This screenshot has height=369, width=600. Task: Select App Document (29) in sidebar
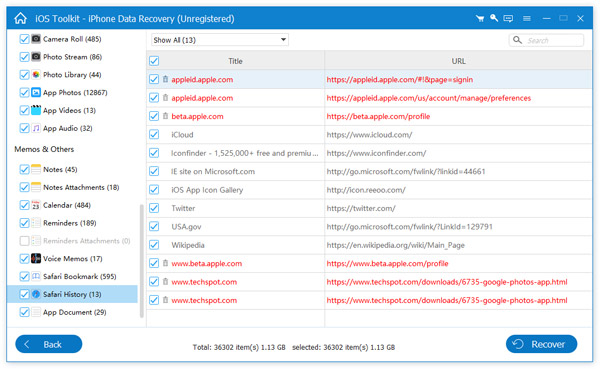point(75,312)
